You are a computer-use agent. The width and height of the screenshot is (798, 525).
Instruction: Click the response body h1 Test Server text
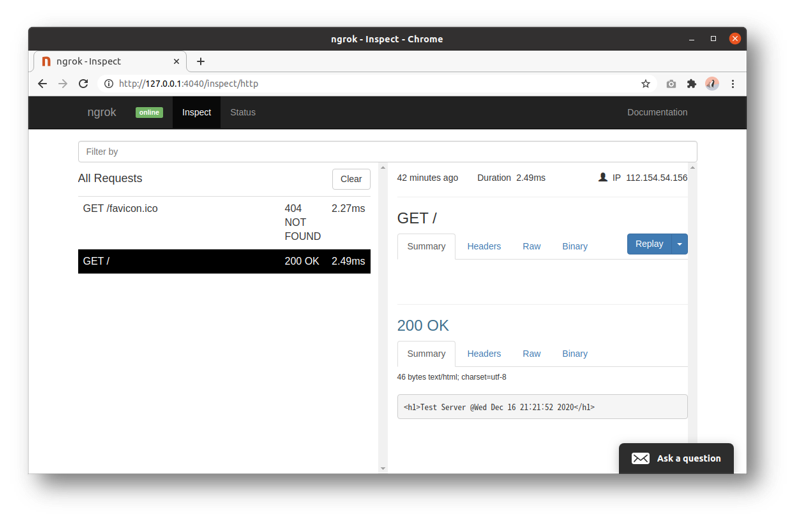[499, 407]
